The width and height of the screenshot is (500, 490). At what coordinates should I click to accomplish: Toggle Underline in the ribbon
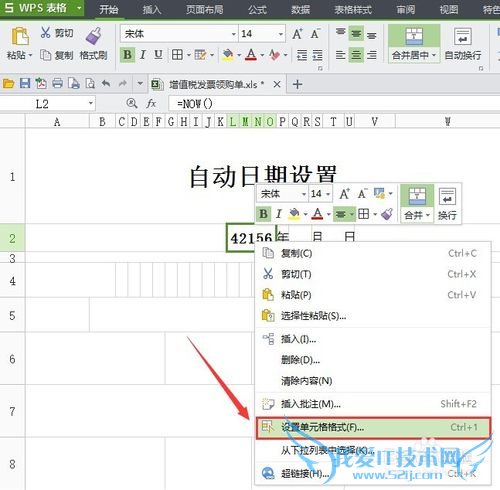pos(158,55)
